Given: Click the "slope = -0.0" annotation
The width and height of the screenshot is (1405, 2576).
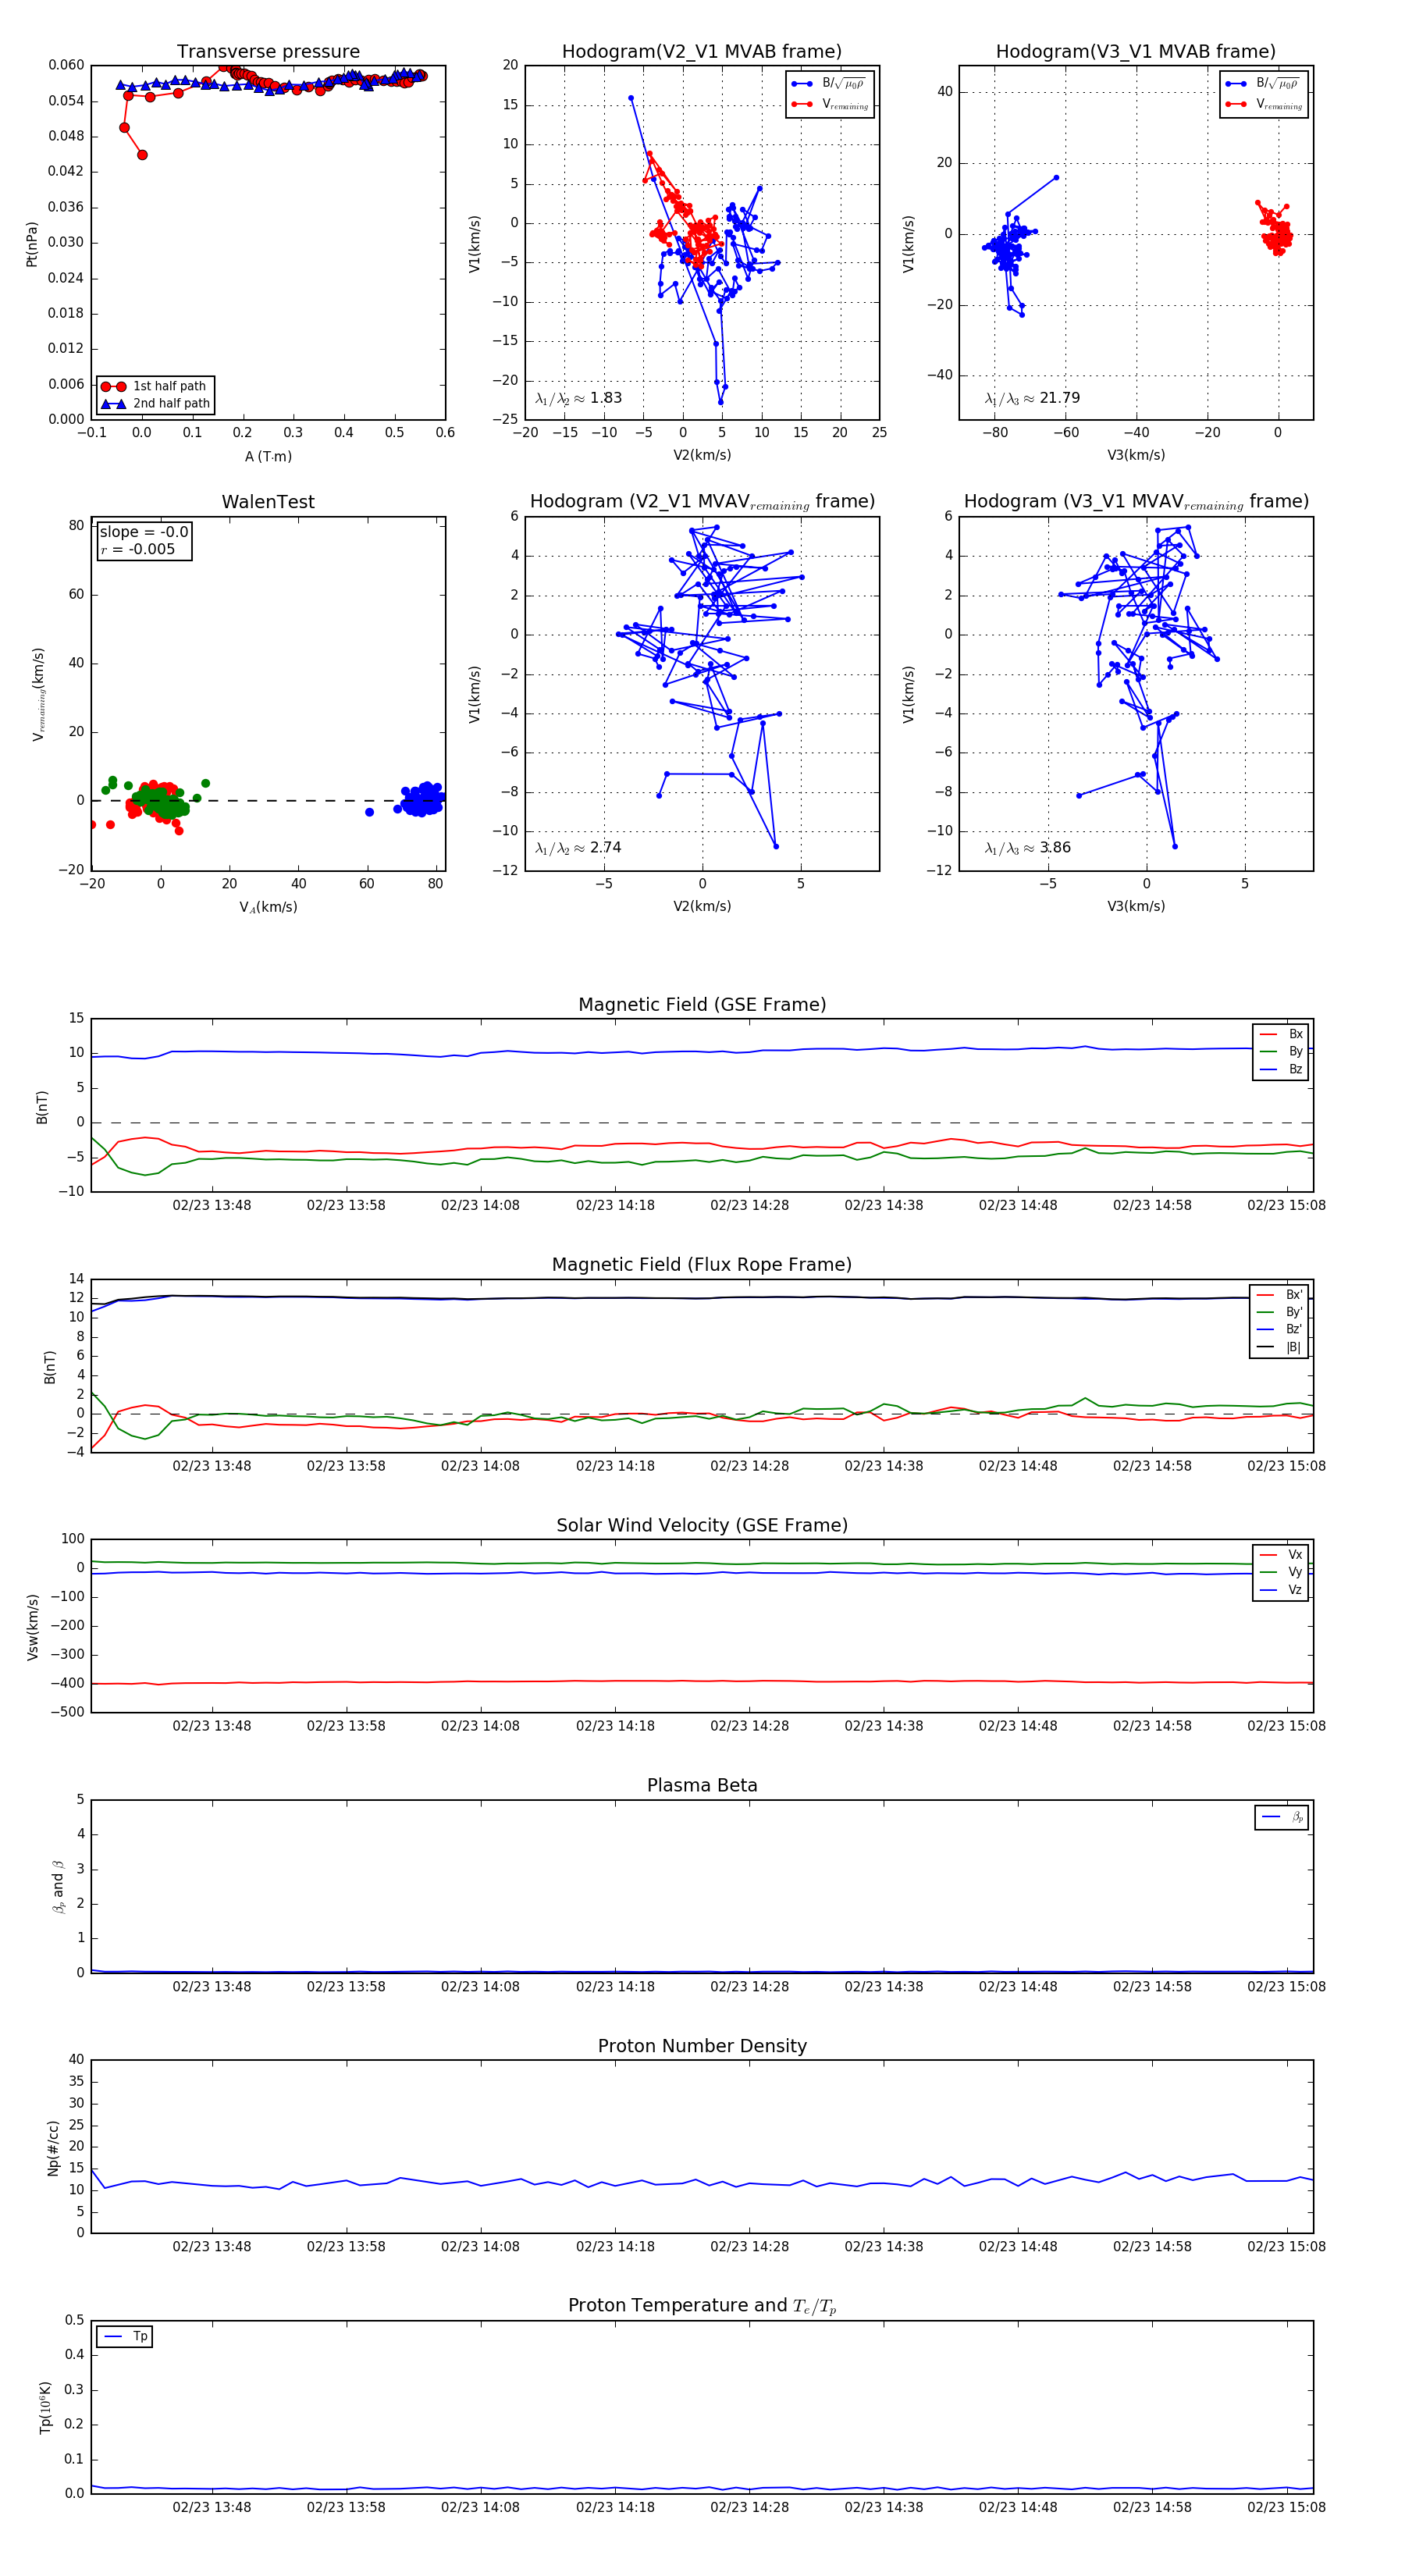Looking at the screenshot, I should pos(144,532).
